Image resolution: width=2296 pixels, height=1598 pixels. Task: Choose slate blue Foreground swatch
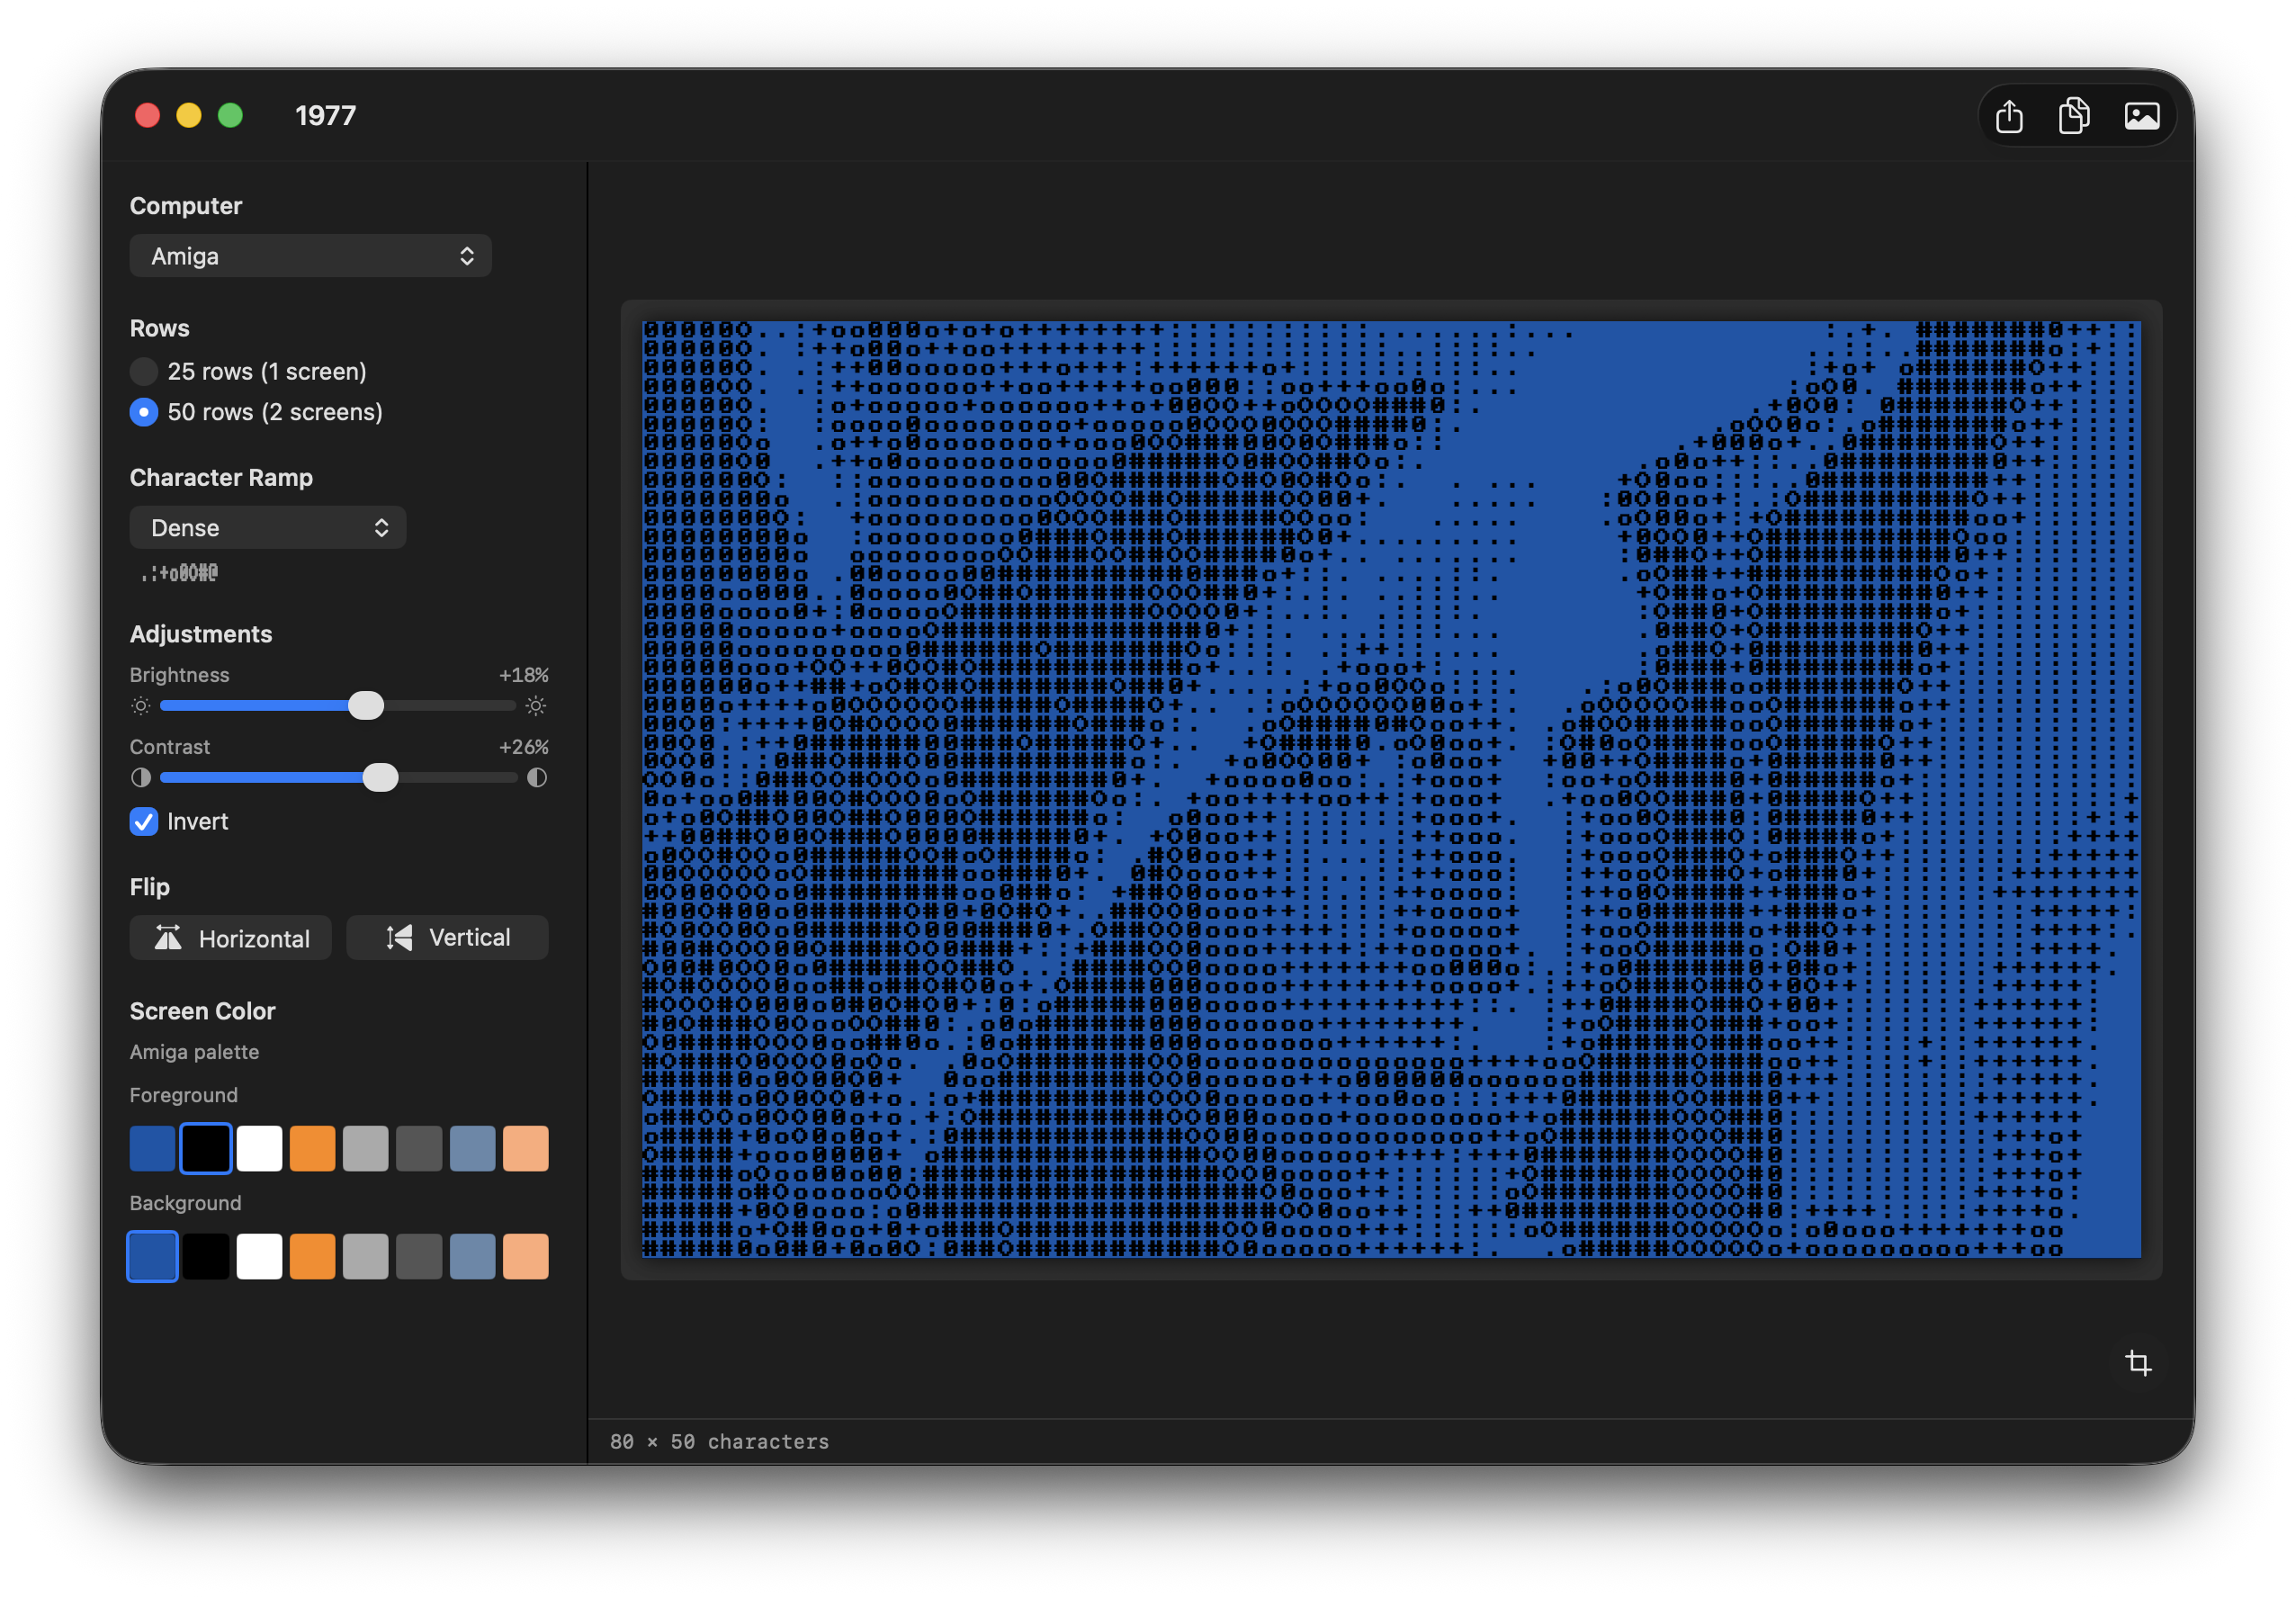tap(473, 1148)
